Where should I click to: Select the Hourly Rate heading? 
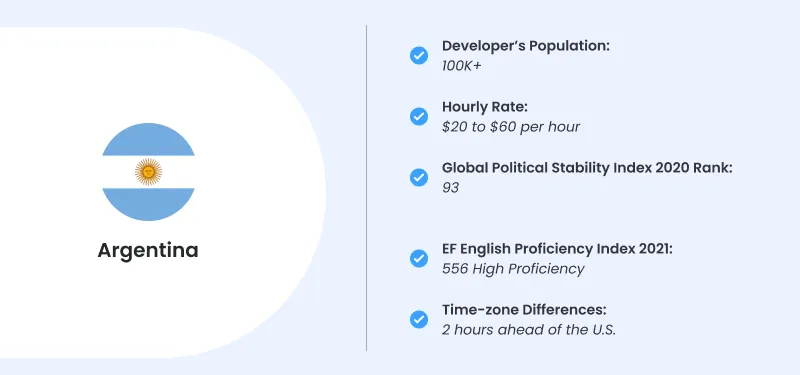click(485, 107)
